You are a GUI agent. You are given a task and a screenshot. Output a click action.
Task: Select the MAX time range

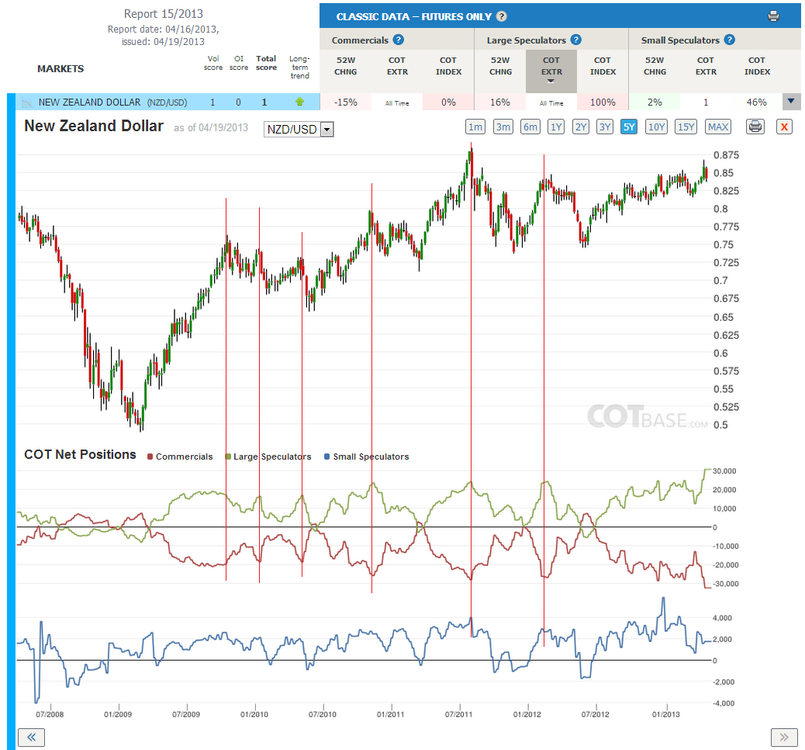[x=718, y=126]
